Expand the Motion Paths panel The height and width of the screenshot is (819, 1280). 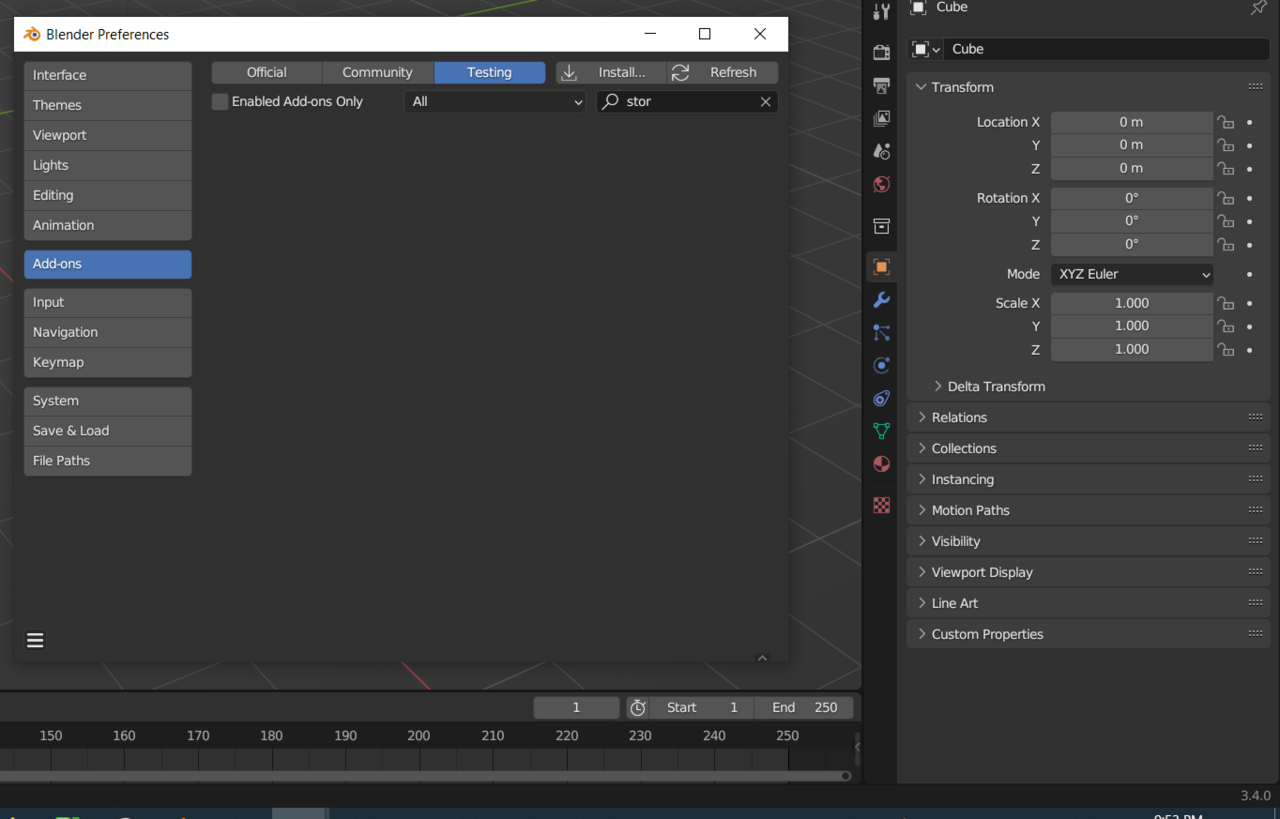click(921, 510)
